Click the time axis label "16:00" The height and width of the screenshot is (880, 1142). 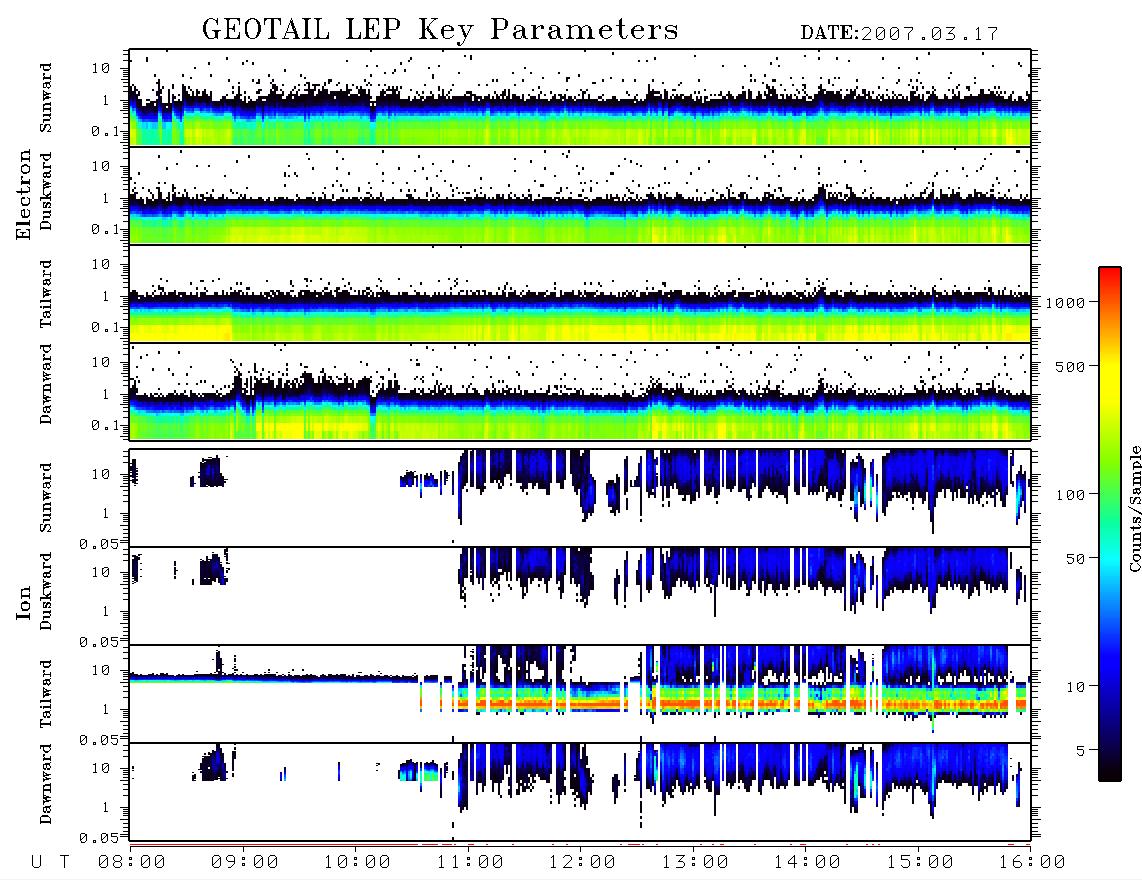(1031, 862)
